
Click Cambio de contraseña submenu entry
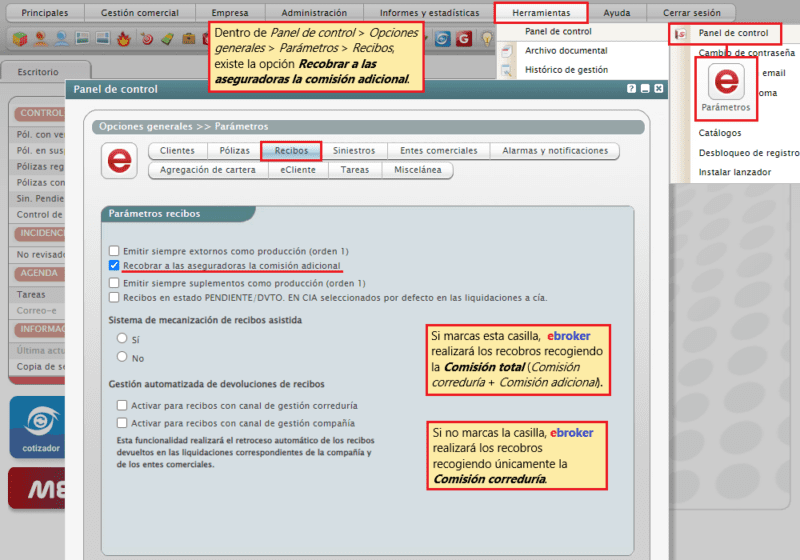coord(746,53)
